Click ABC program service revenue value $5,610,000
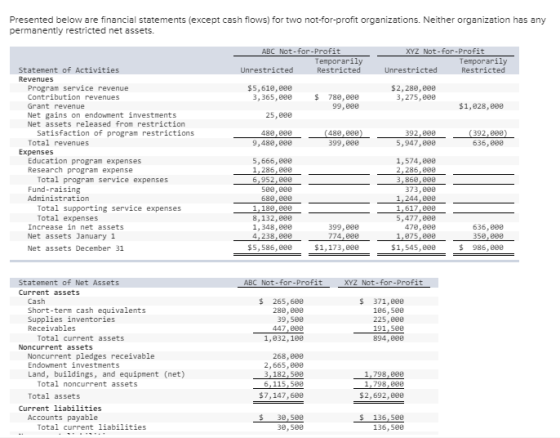Screen dimensions: 560x438 [x=270, y=88]
